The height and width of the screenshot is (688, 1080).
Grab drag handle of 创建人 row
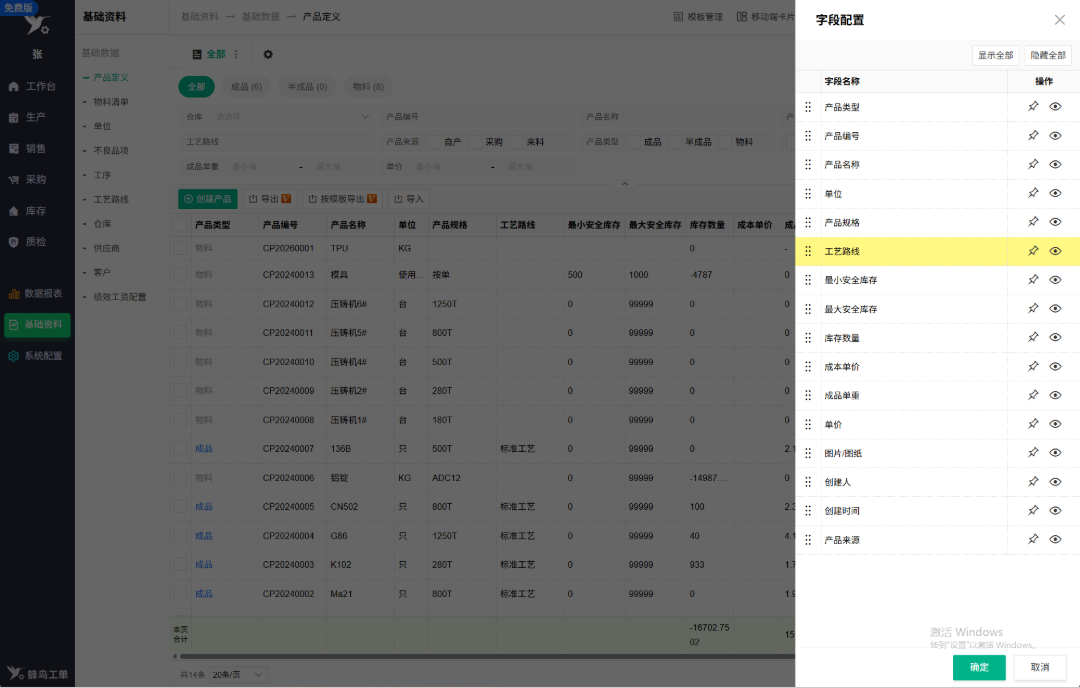point(808,482)
